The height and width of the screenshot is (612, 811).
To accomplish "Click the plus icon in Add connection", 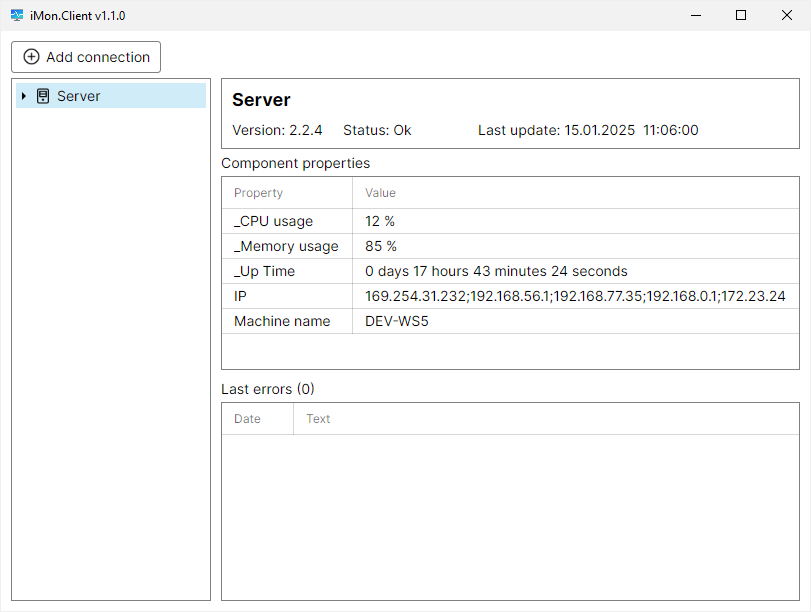I will coord(32,57).
